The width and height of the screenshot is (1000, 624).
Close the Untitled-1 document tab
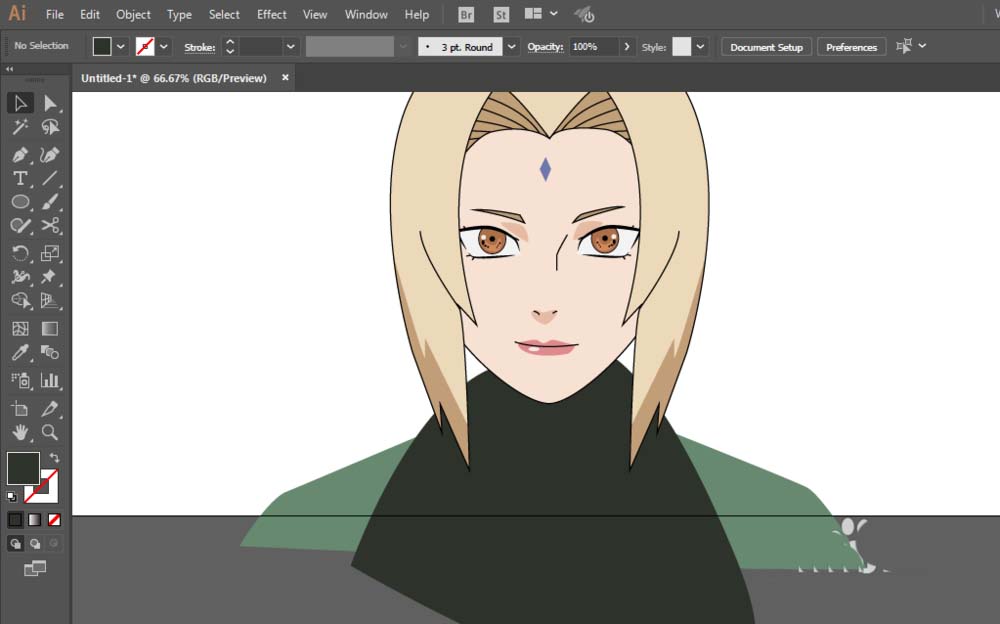point(285,77)
